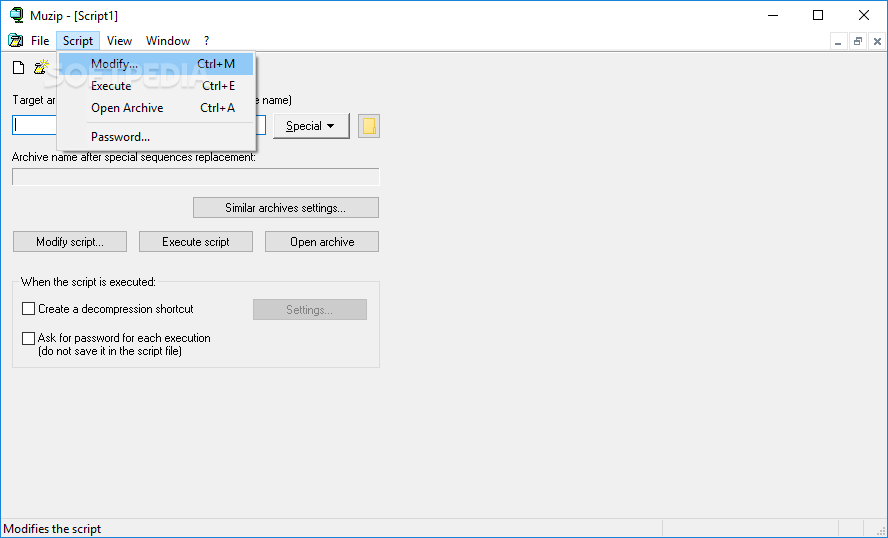Click the Modify script... button

coord(70,242)
